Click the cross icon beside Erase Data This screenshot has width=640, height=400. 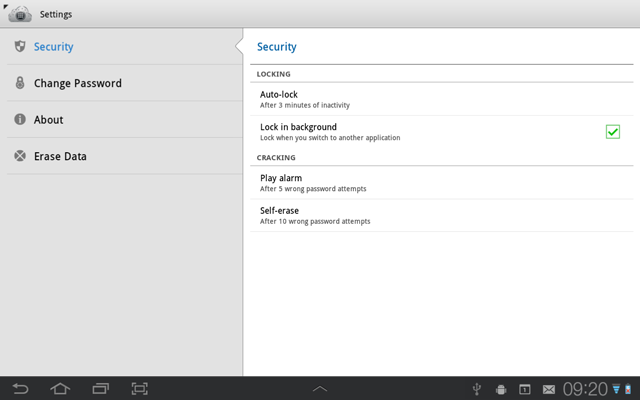tap(20, 156)
